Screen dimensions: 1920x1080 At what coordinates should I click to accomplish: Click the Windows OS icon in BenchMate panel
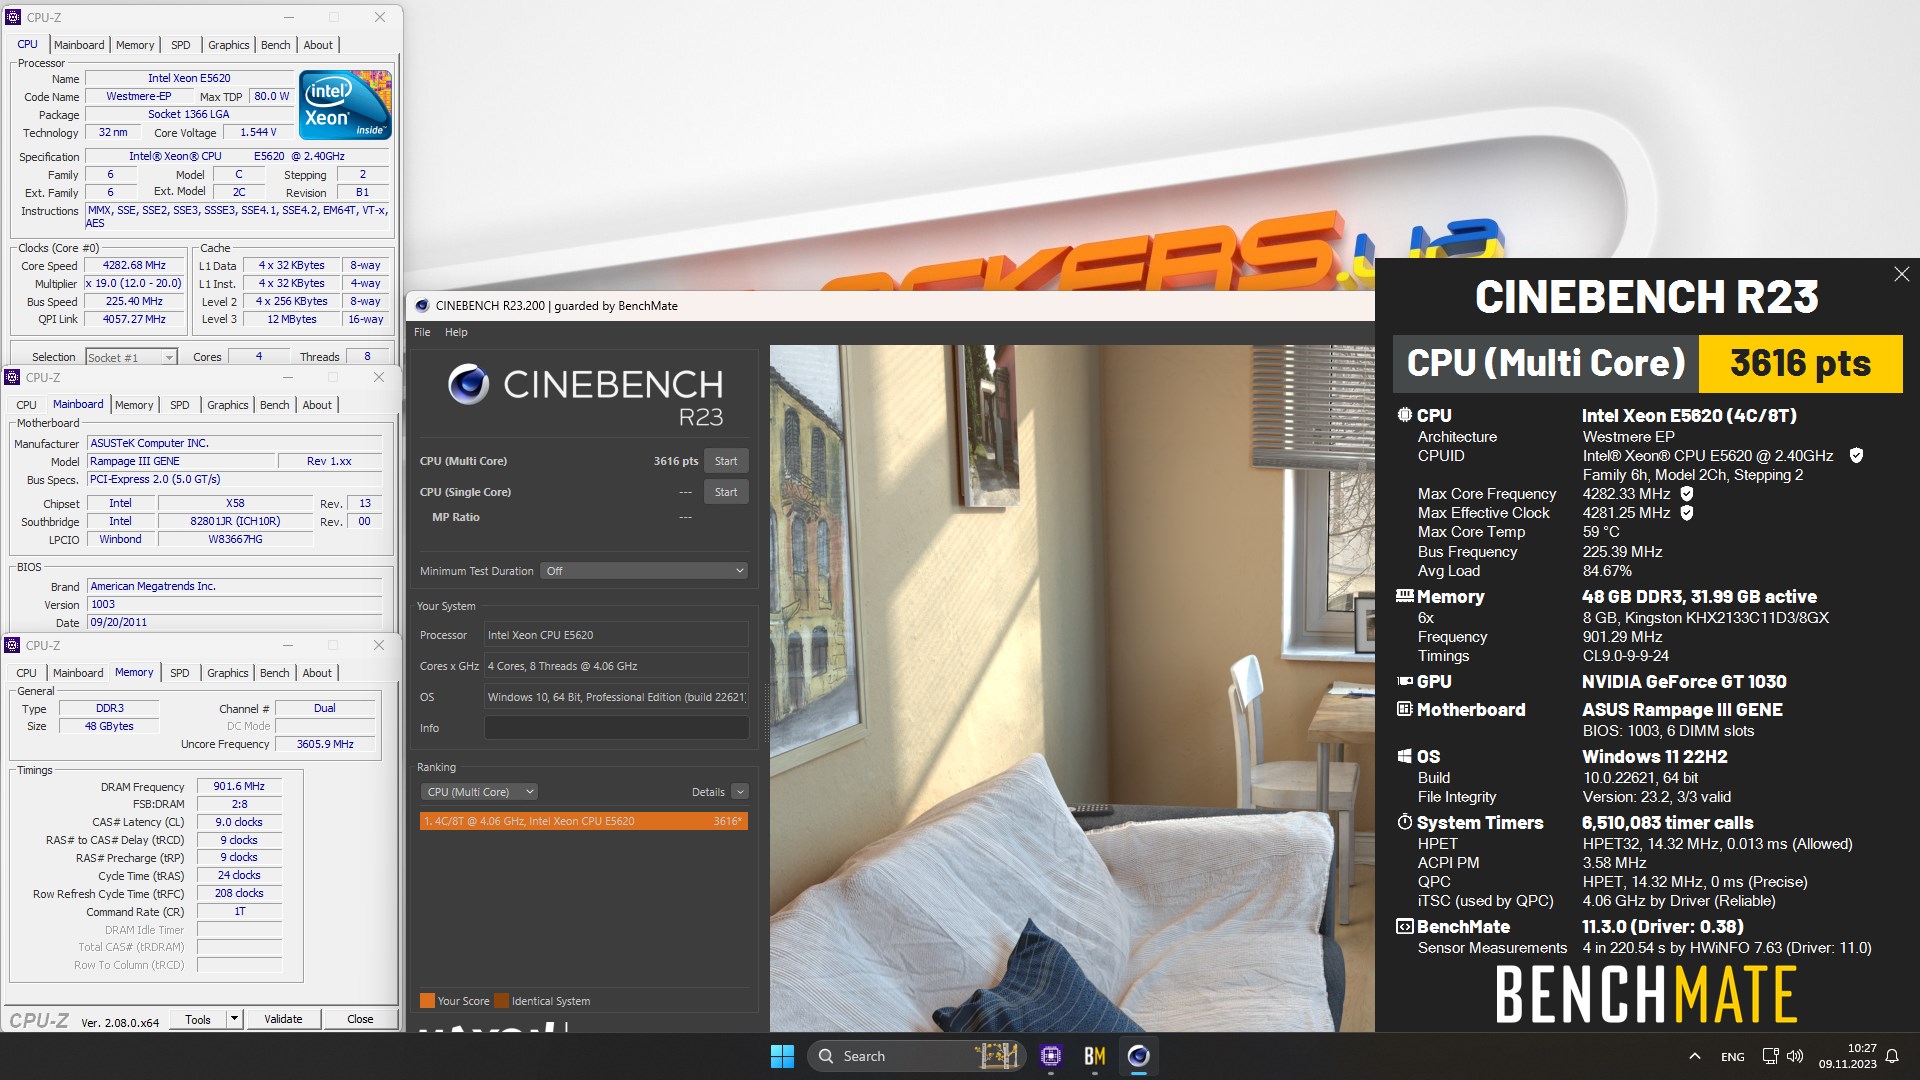click(1405, 756)
